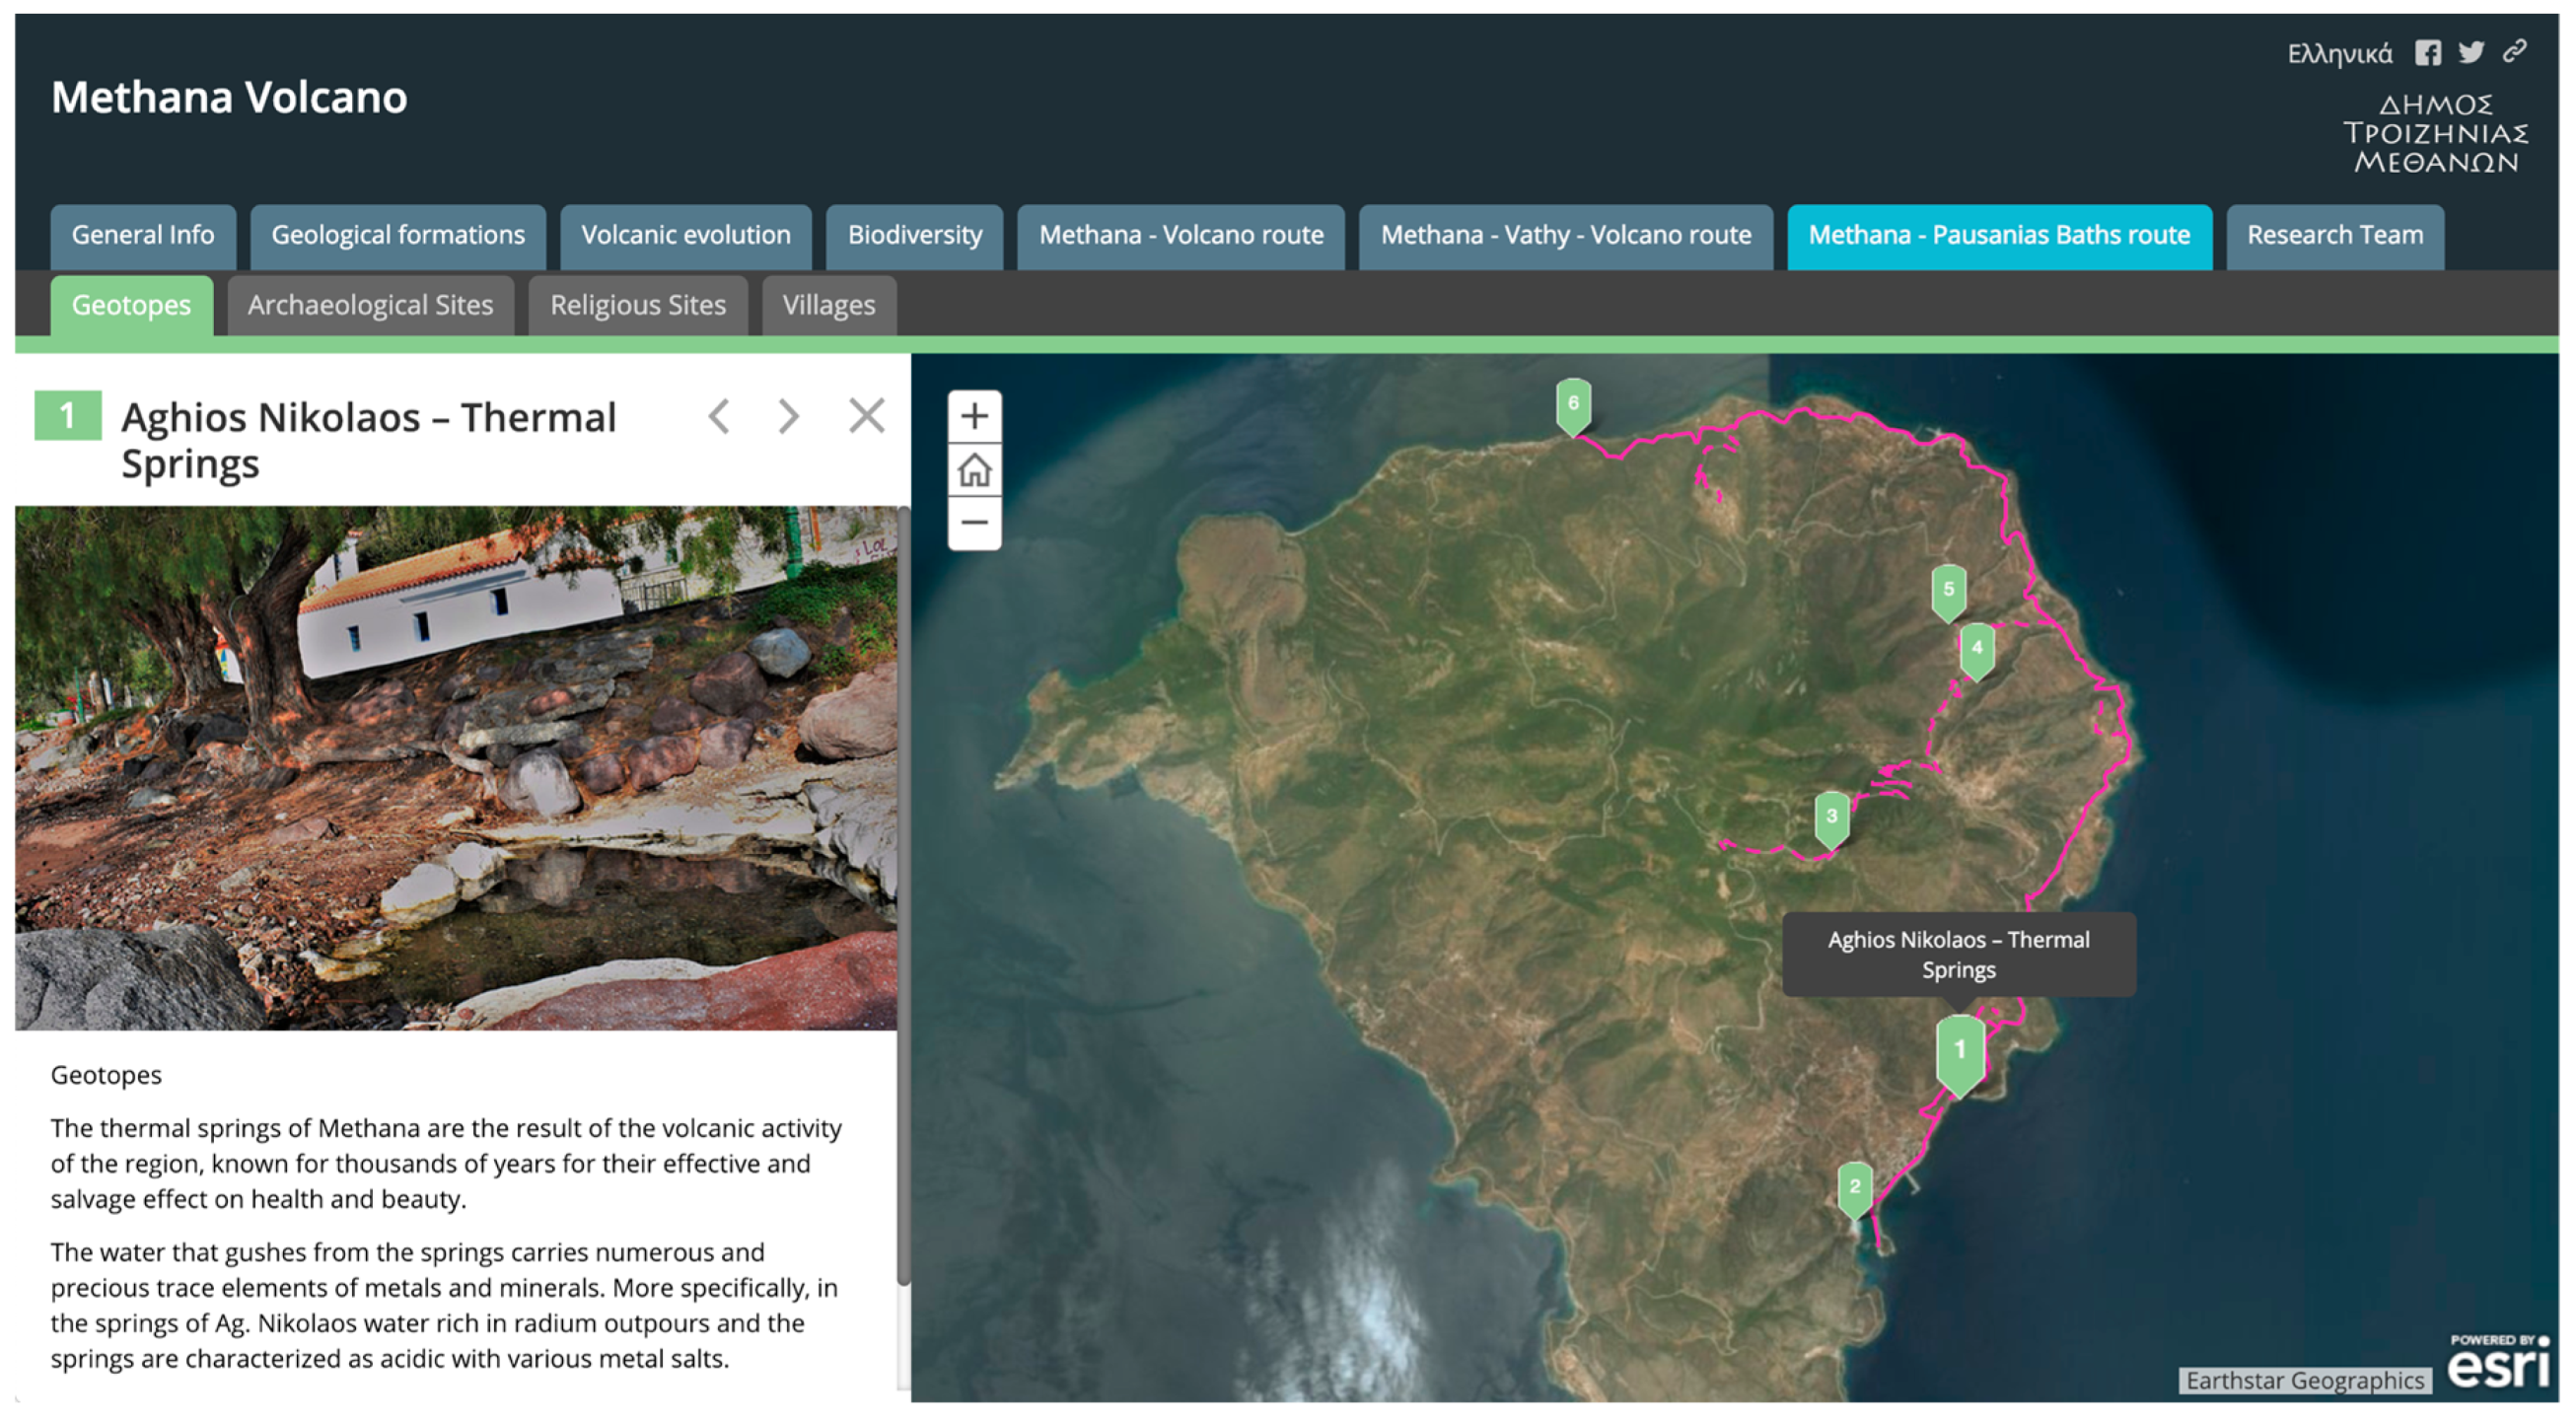Image resolution: width=2576 pixels, height=1422 pixels.
Task: Select map marker number 6
Action: click(x=1573, y=404)
